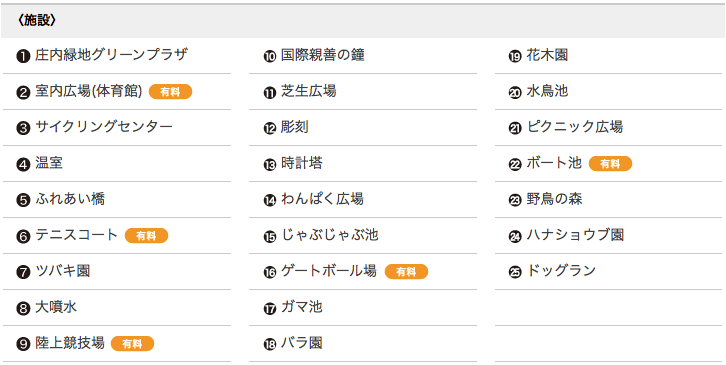
Task: Select the ハナショウブ園 entry
Action: [575, 235]
